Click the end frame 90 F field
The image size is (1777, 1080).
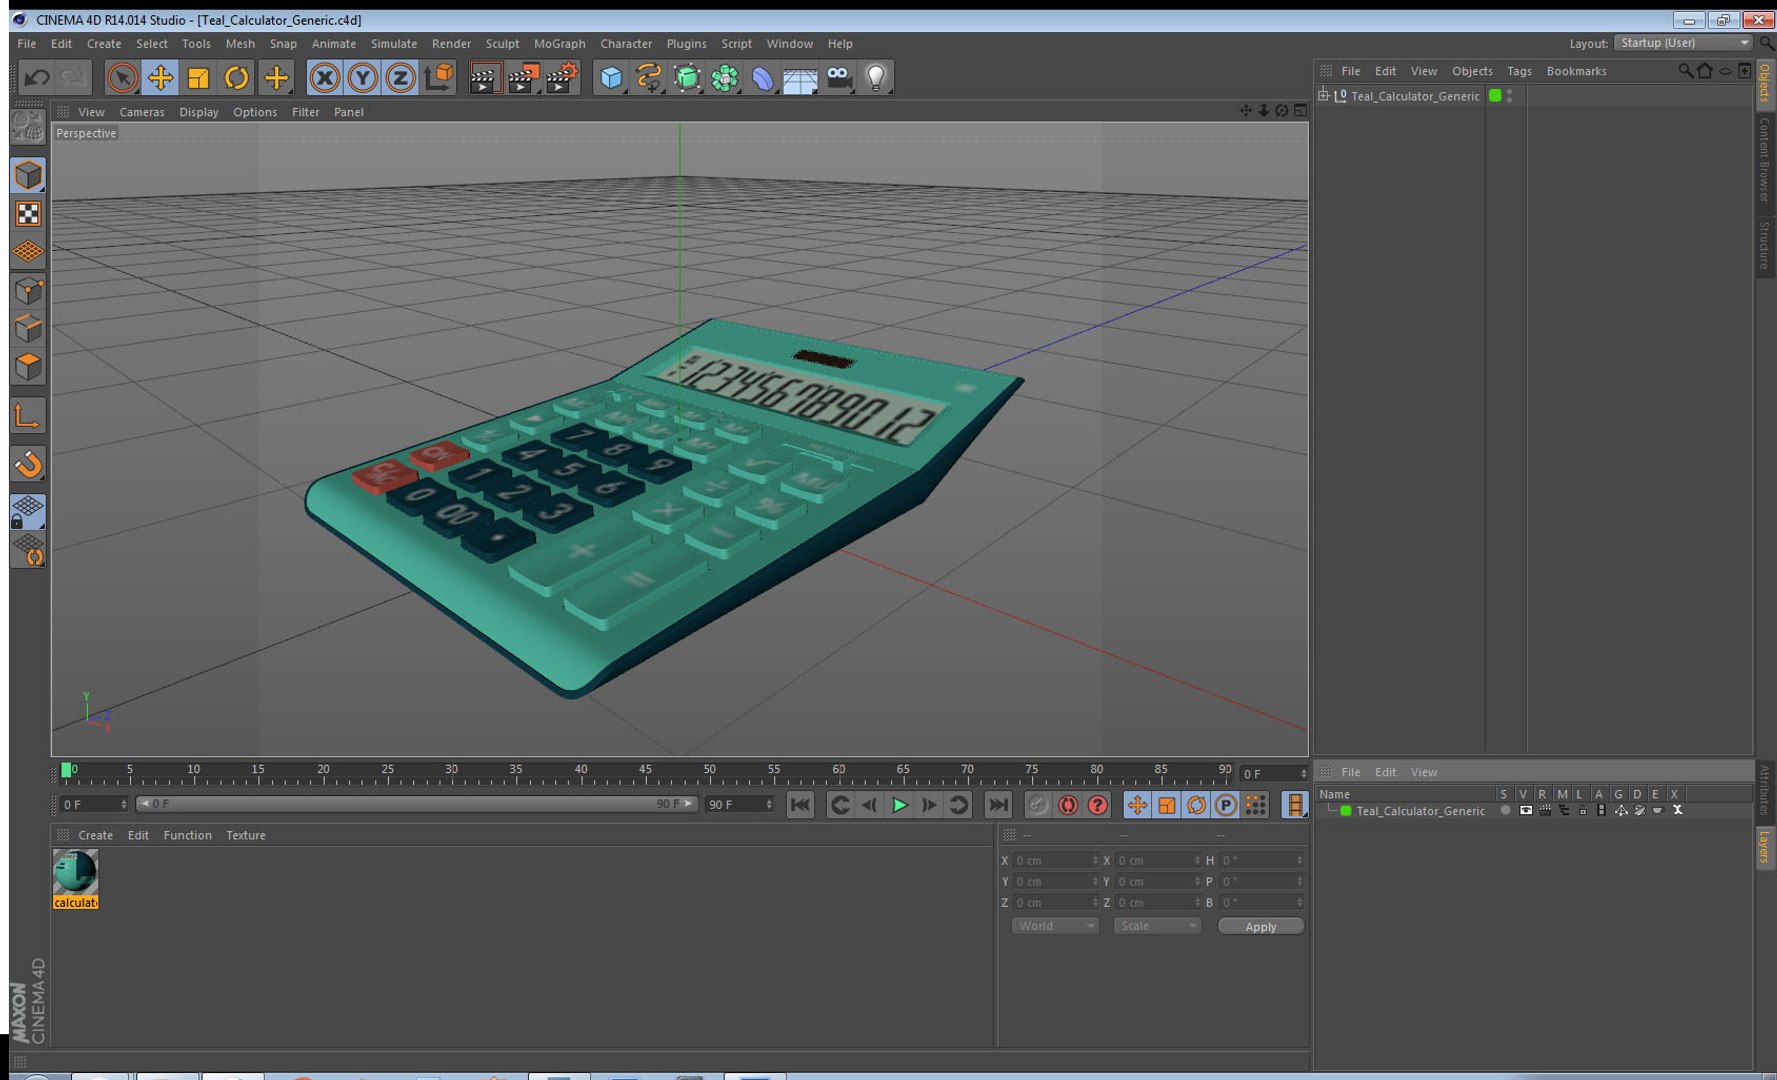(x=740, y=804)
